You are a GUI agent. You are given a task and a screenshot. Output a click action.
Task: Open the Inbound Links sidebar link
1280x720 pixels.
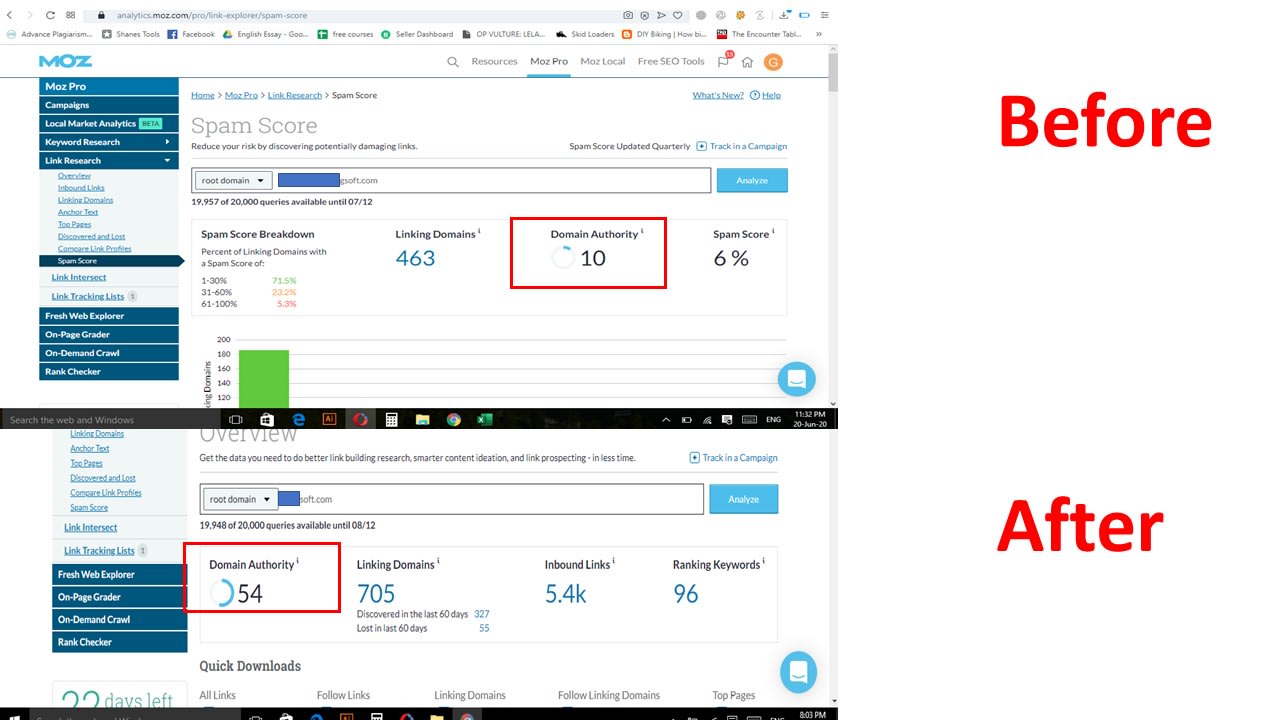tap(81, 188)
